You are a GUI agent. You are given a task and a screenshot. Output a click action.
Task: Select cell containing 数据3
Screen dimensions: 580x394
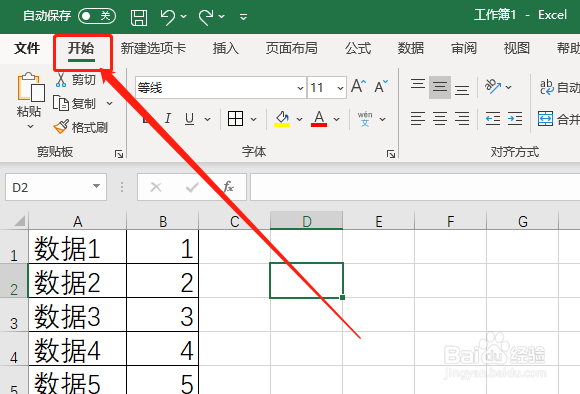pos(77,315)
